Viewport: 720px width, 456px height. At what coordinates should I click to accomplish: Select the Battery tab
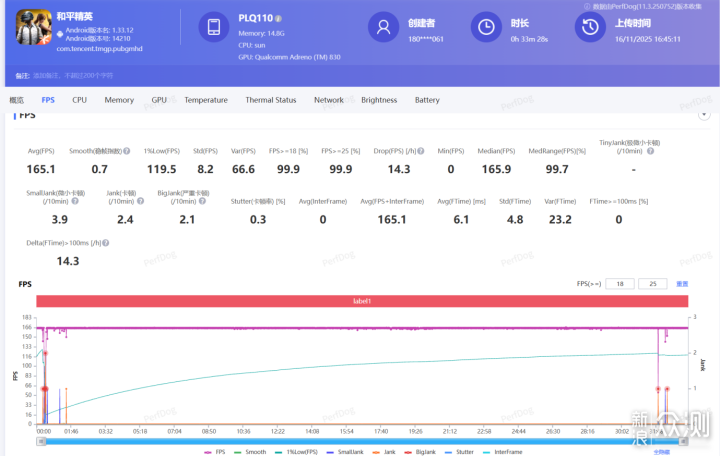(x=427, y=100)
